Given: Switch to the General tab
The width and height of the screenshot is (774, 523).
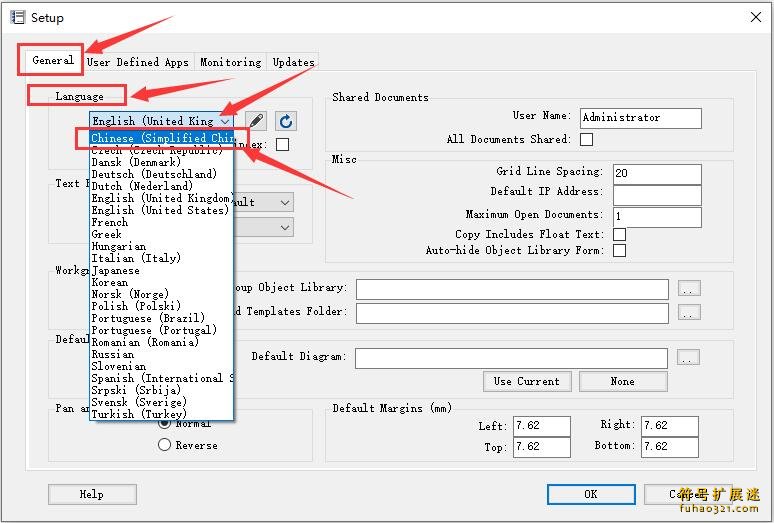Looking at the screenshot, I should (x=52, y=61).
